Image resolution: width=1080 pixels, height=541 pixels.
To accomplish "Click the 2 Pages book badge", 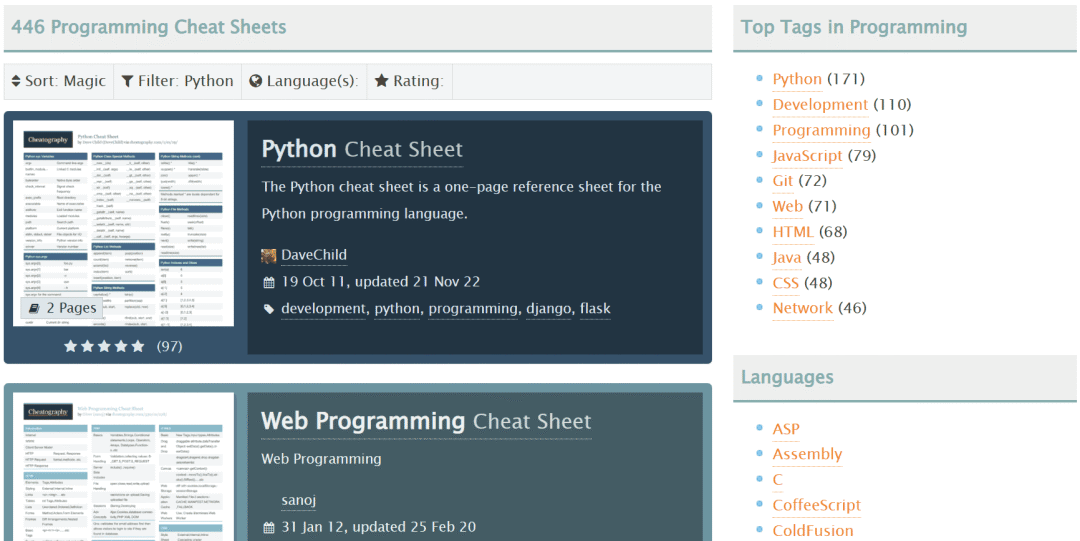I will click(x=63, y=308).
